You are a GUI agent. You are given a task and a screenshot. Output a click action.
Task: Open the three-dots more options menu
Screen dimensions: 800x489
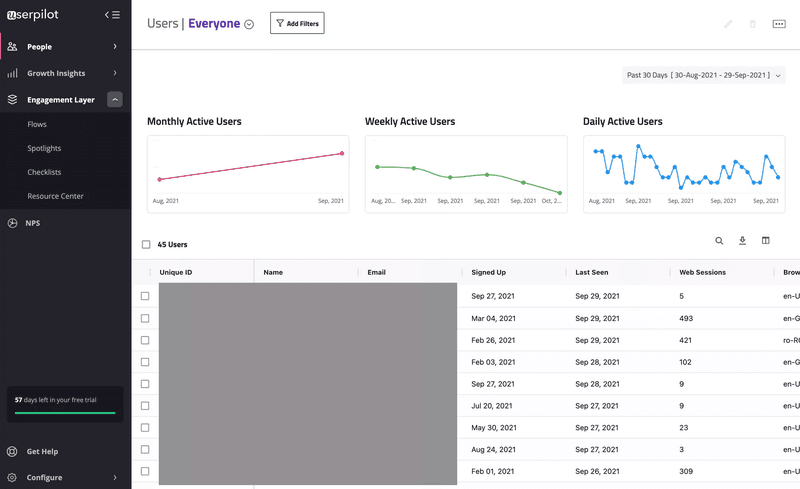tap(779, 24)
